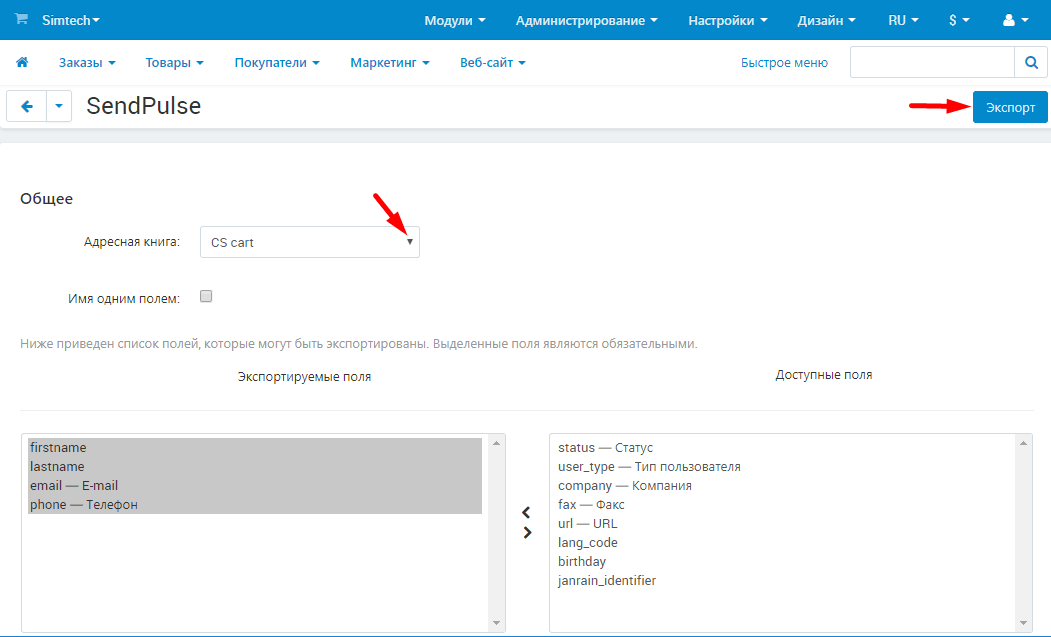The width and height of the screenshot is (1051, 637).
Task: Open the 'Адресная книга' dropdown
Action: (309, 242)
